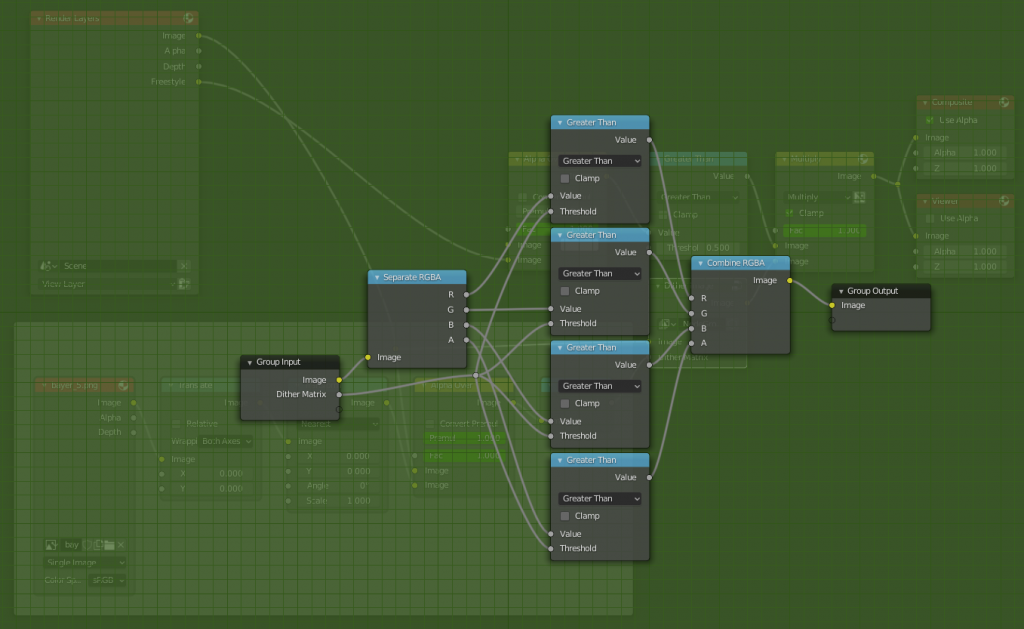This screenshot has height=629, width=1024.
Task: Open operation dropdown of third Greater Than from top
Action: (600, 386)
